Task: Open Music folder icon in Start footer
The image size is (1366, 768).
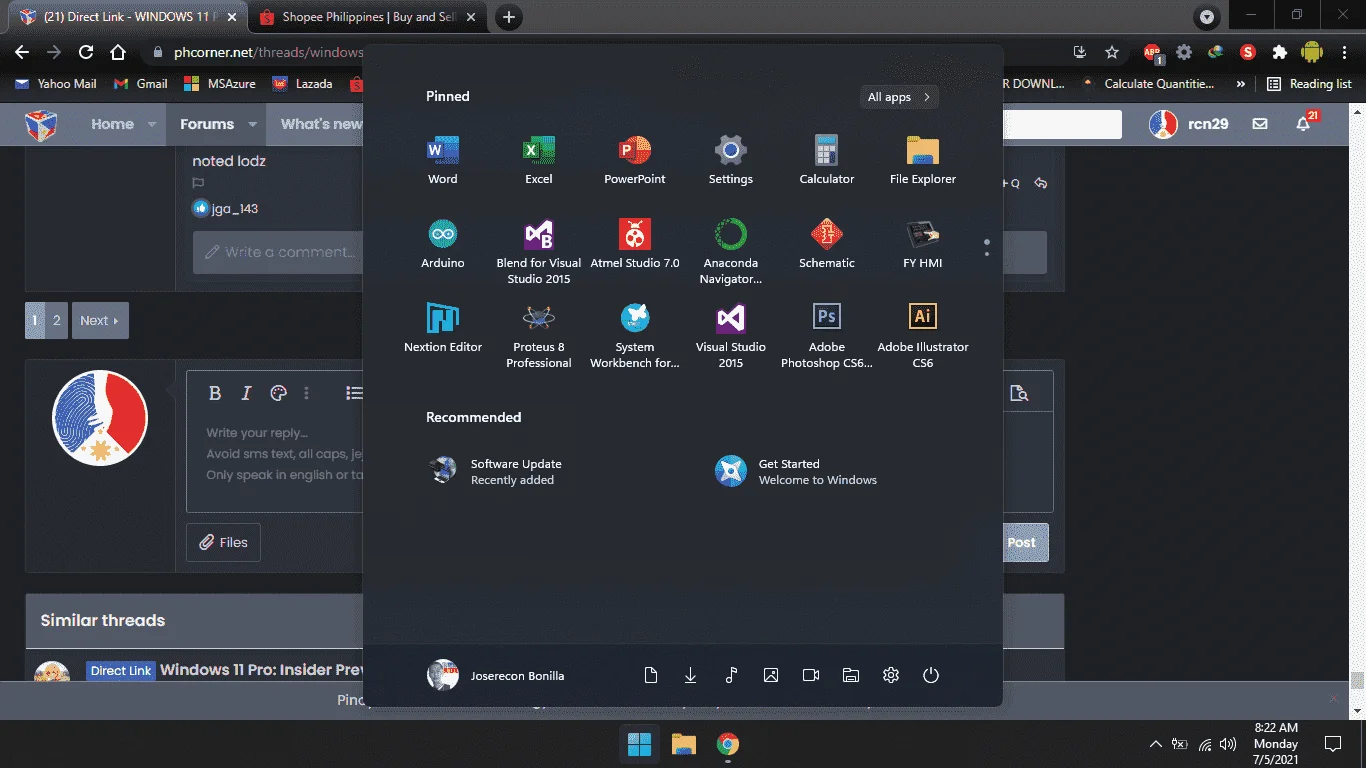Action: coord(731,675)
